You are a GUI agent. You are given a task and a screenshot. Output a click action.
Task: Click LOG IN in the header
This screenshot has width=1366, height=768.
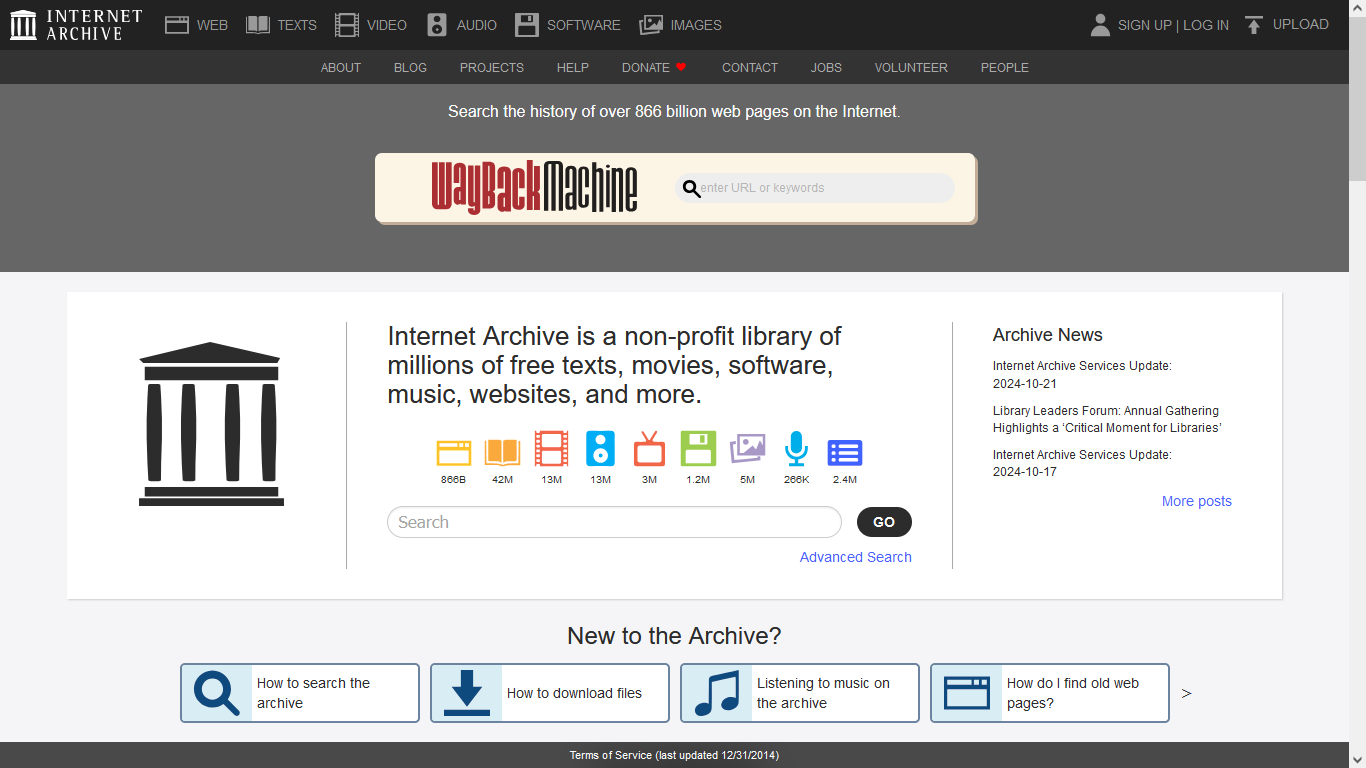(1206, 25)
